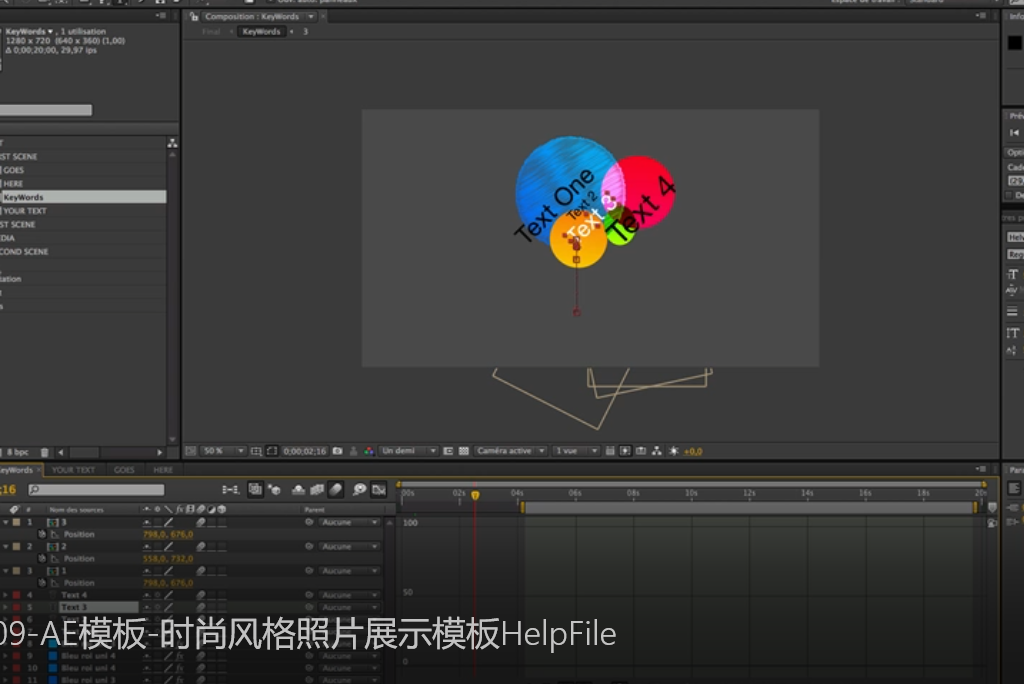The height and width of the screenshot is (684, 1024).
Task: Collapse layer row 1 with its triangle
Action: tap(6, 522)
